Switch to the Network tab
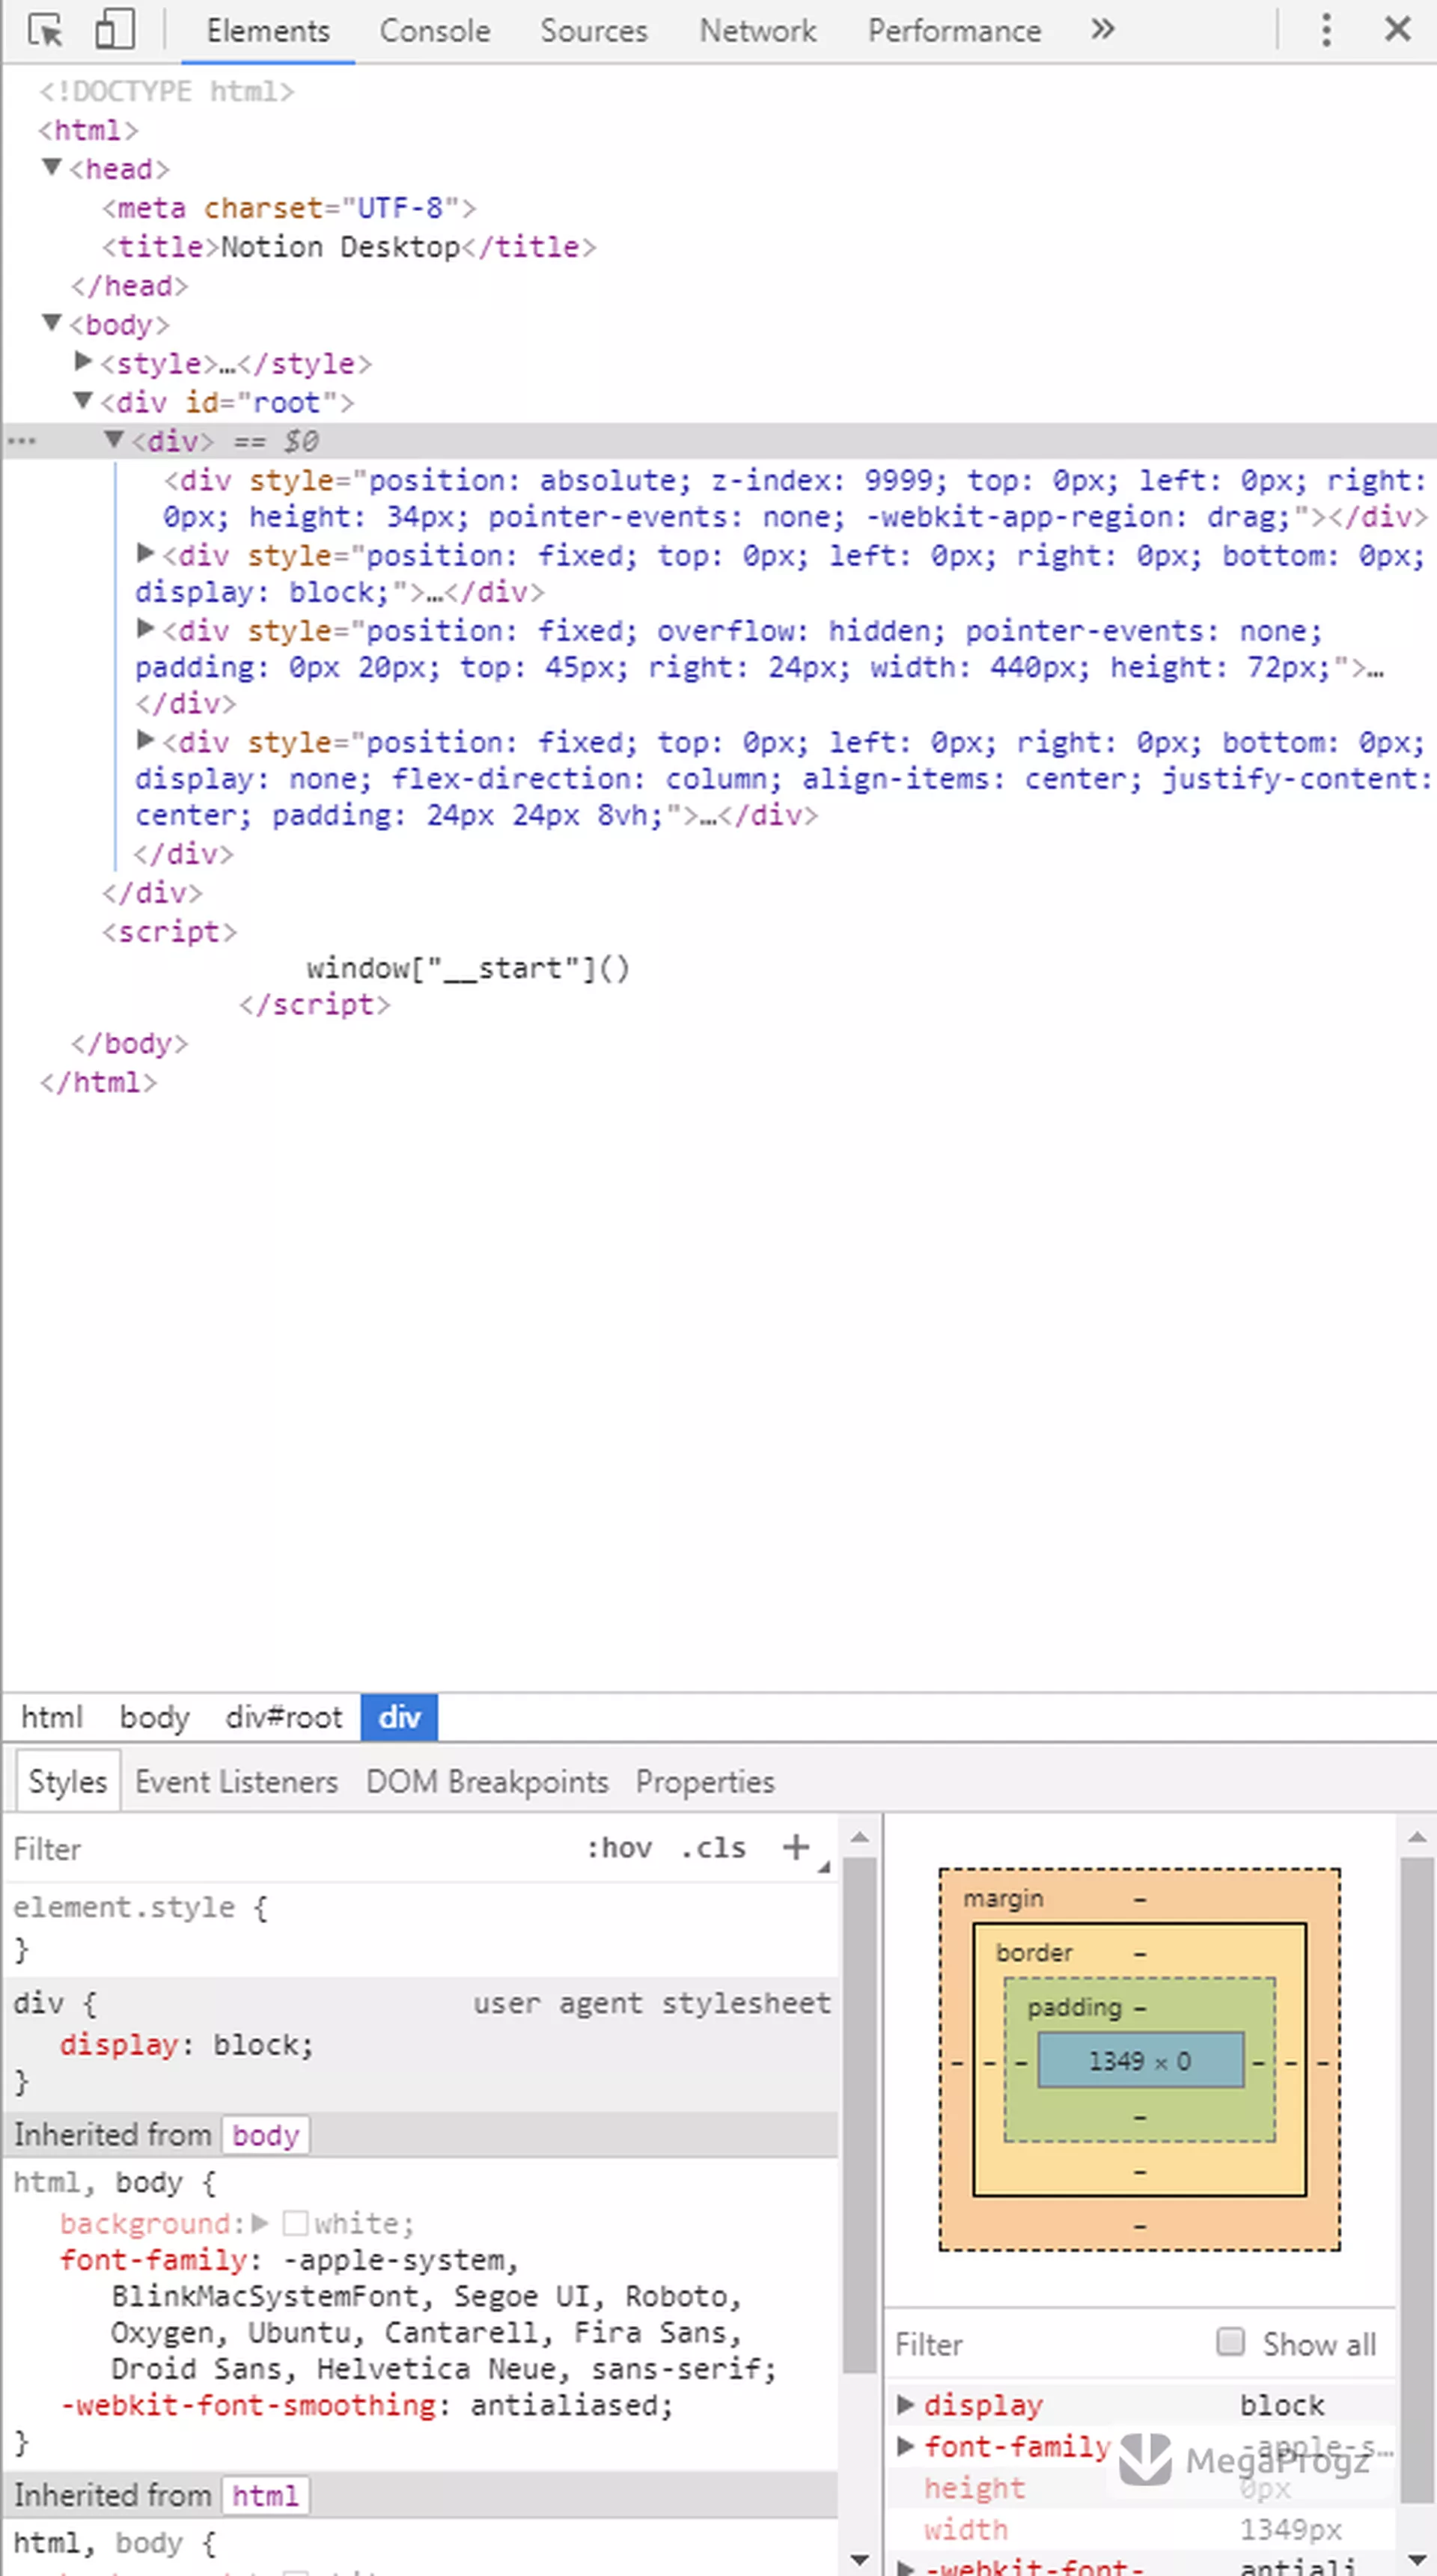Image resolution: width=1437 pixels, height=2576 pixels. pyautogui.click(x=758, y=31)
